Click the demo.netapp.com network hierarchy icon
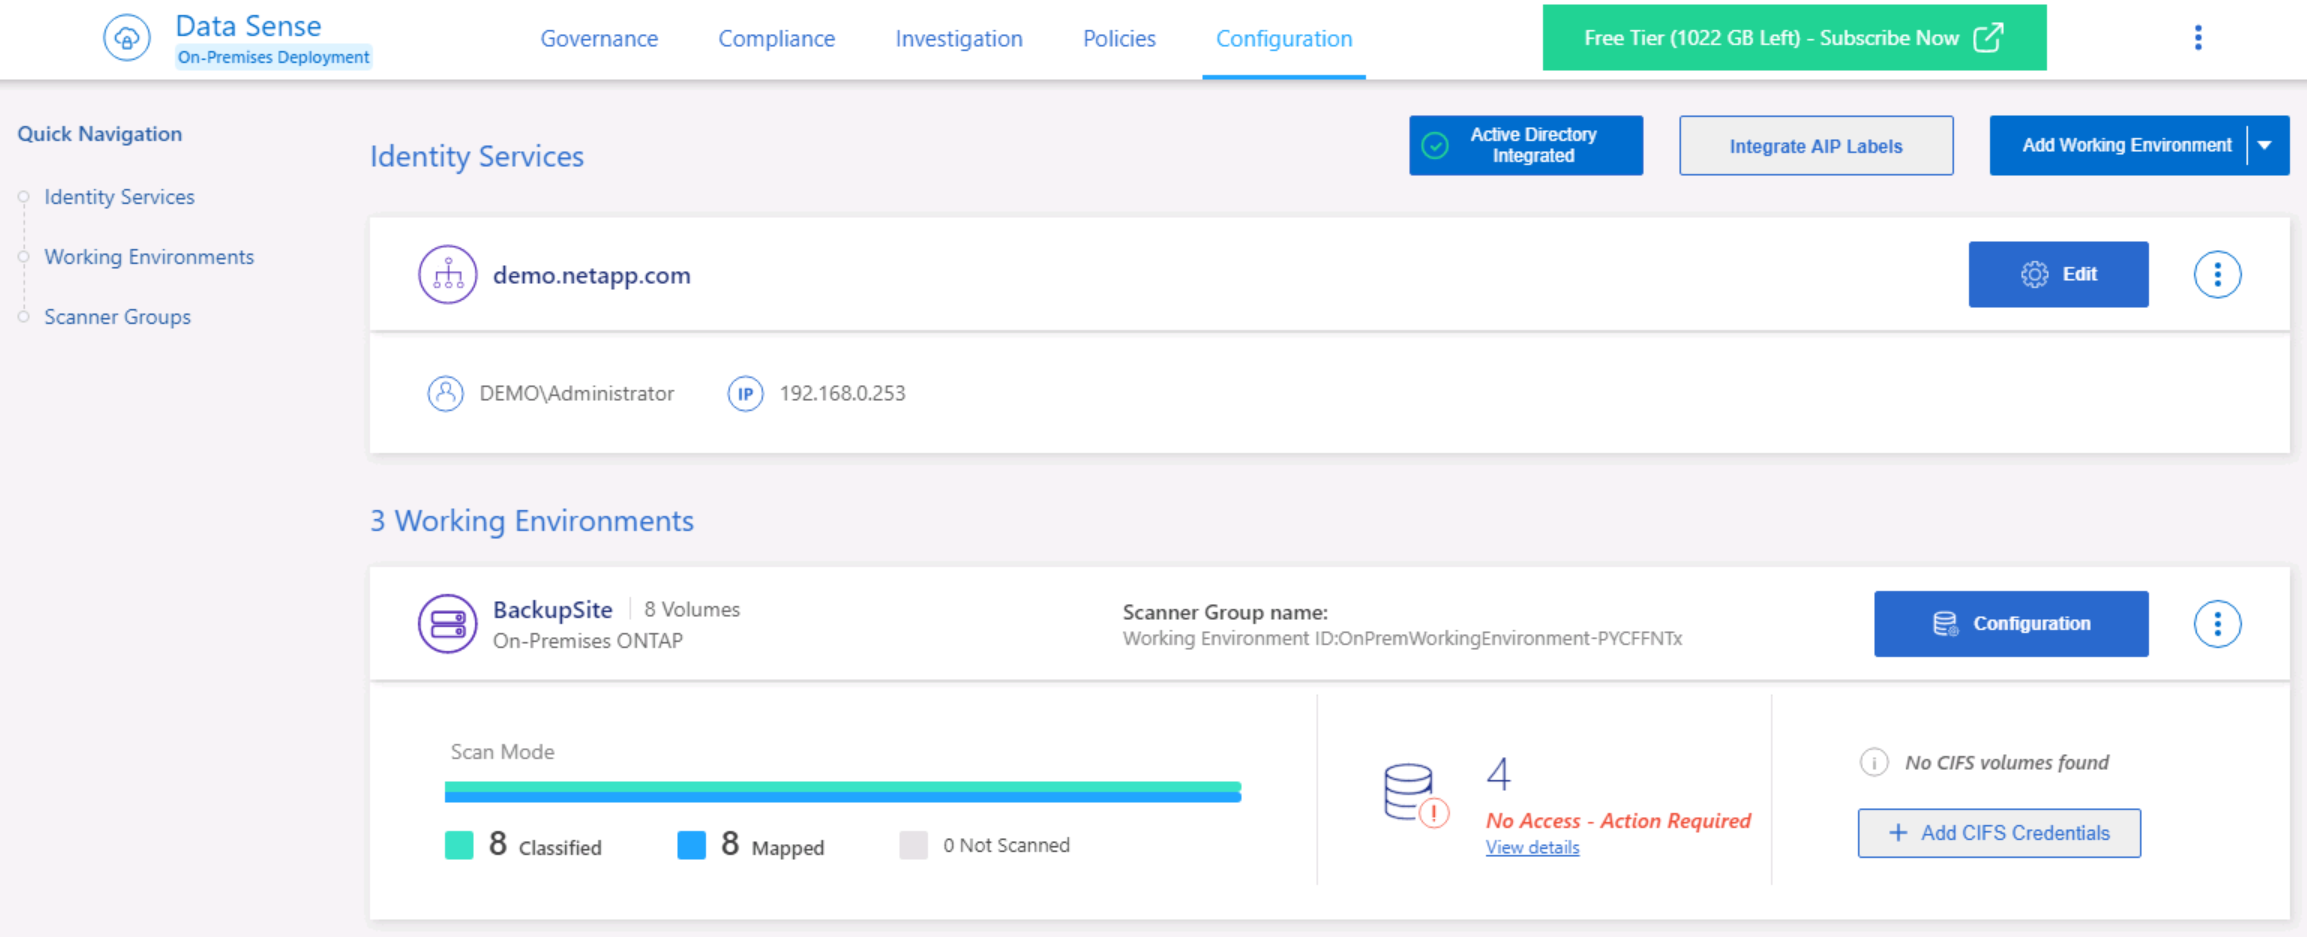Viewport: 2307px width, 937px height. (447, 274)
